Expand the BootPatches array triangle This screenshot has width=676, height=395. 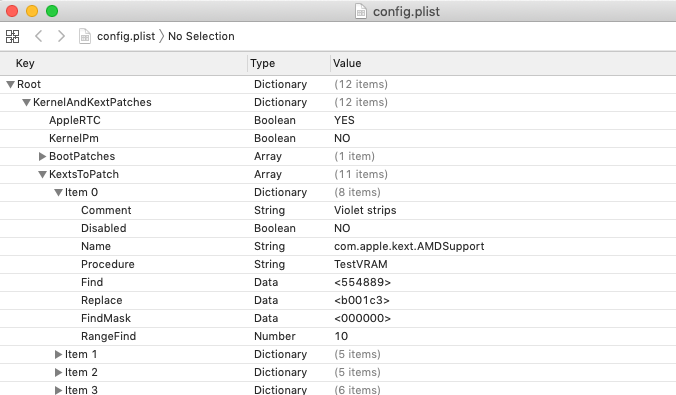point(42,157)
